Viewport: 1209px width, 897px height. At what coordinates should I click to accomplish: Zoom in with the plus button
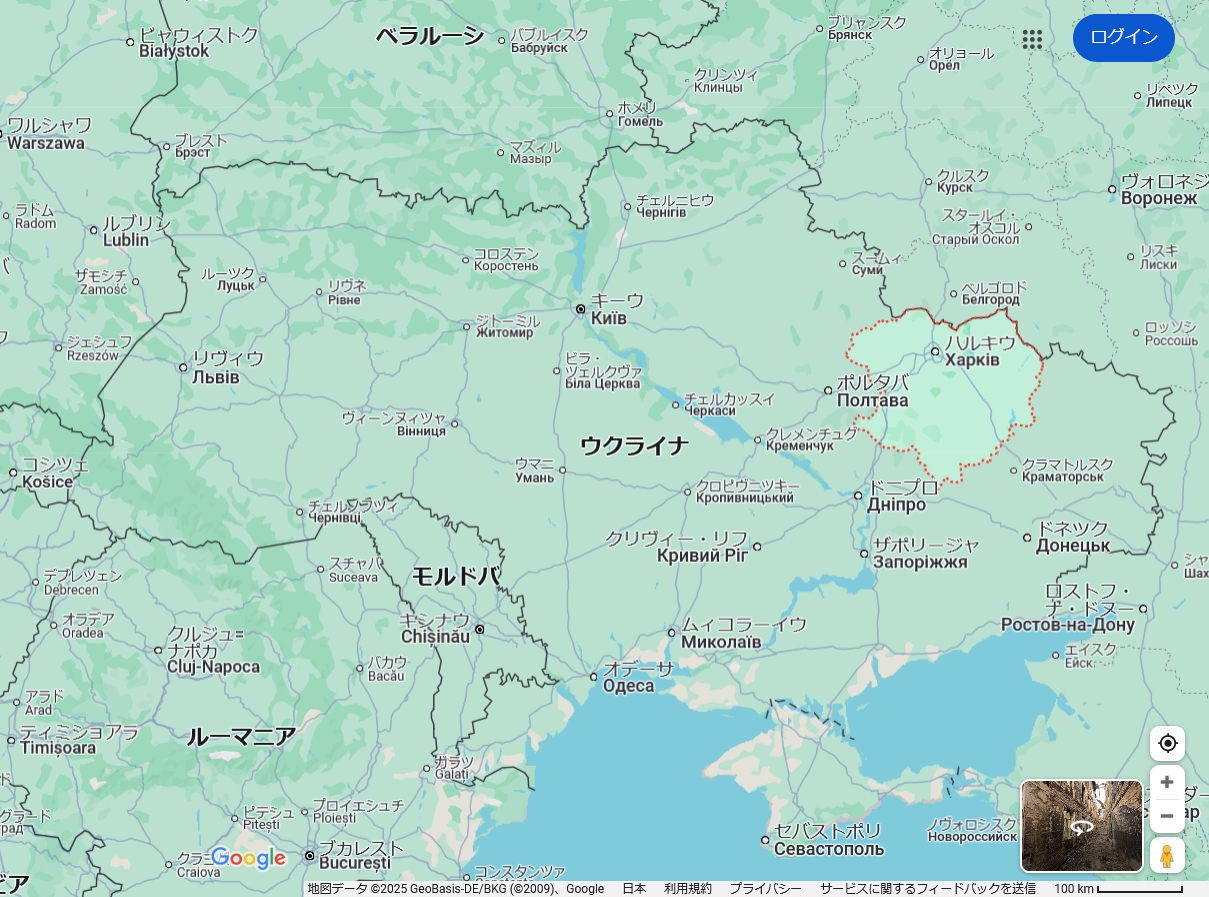coord(1167,782)
